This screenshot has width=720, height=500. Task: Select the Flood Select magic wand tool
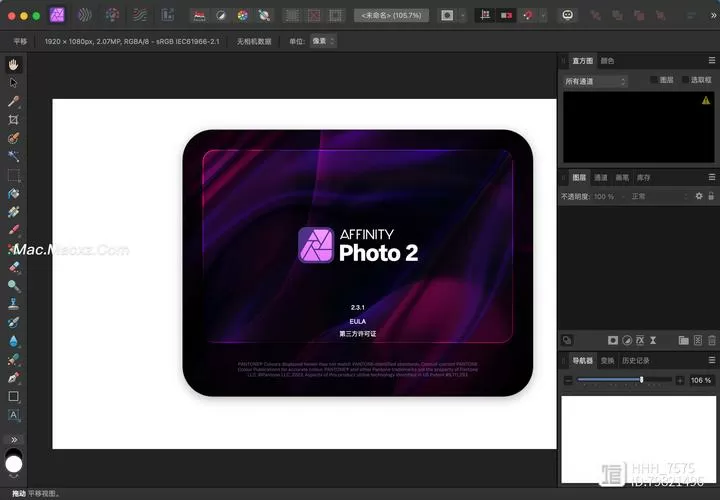tap(13, 156)
